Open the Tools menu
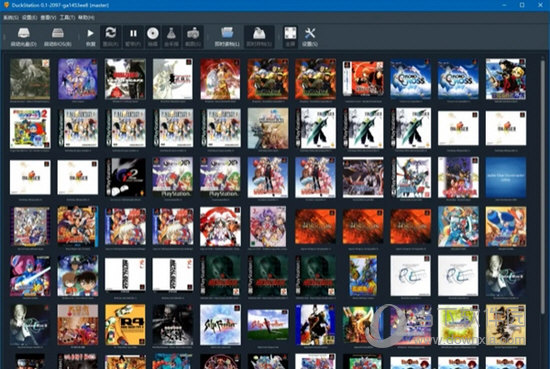The width and height of the screenshot is (550, 369). coord(67,17)
